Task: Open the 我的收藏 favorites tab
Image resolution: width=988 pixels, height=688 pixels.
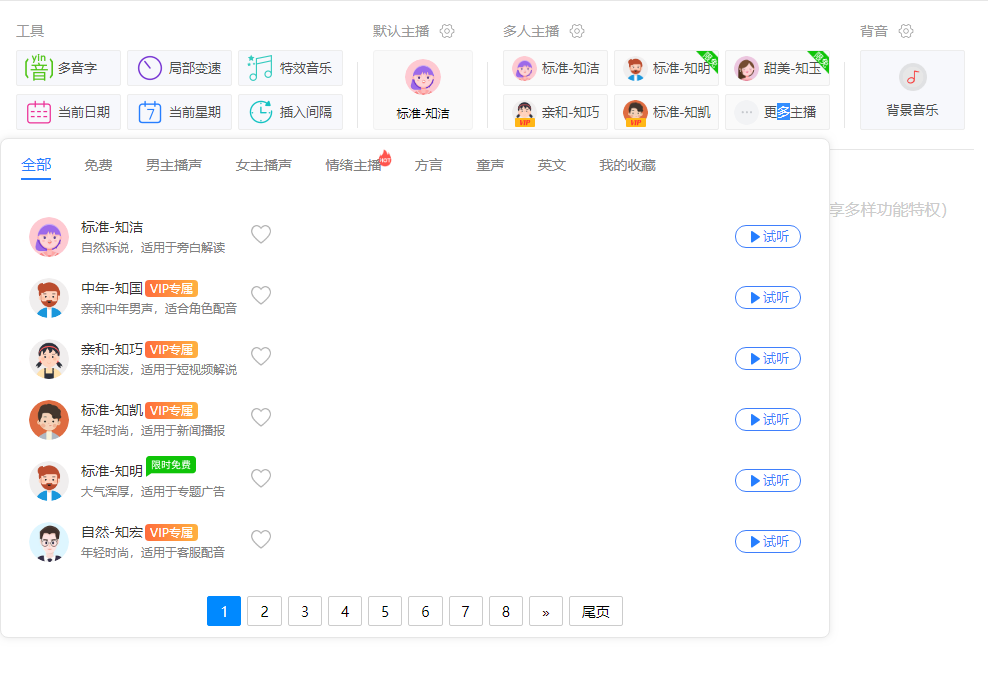Action: click(x=628, y=165)
